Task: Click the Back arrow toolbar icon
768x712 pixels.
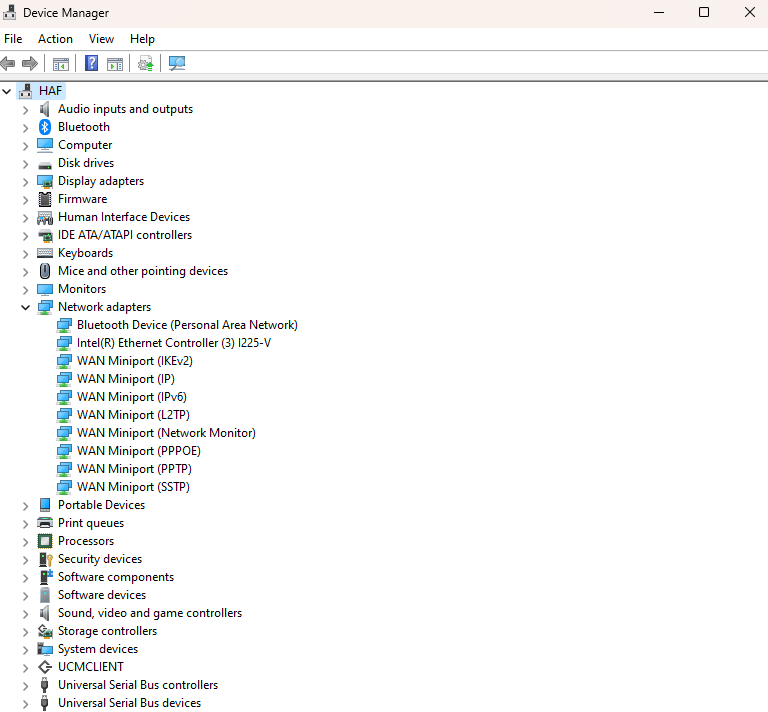Action: (8, 63)
